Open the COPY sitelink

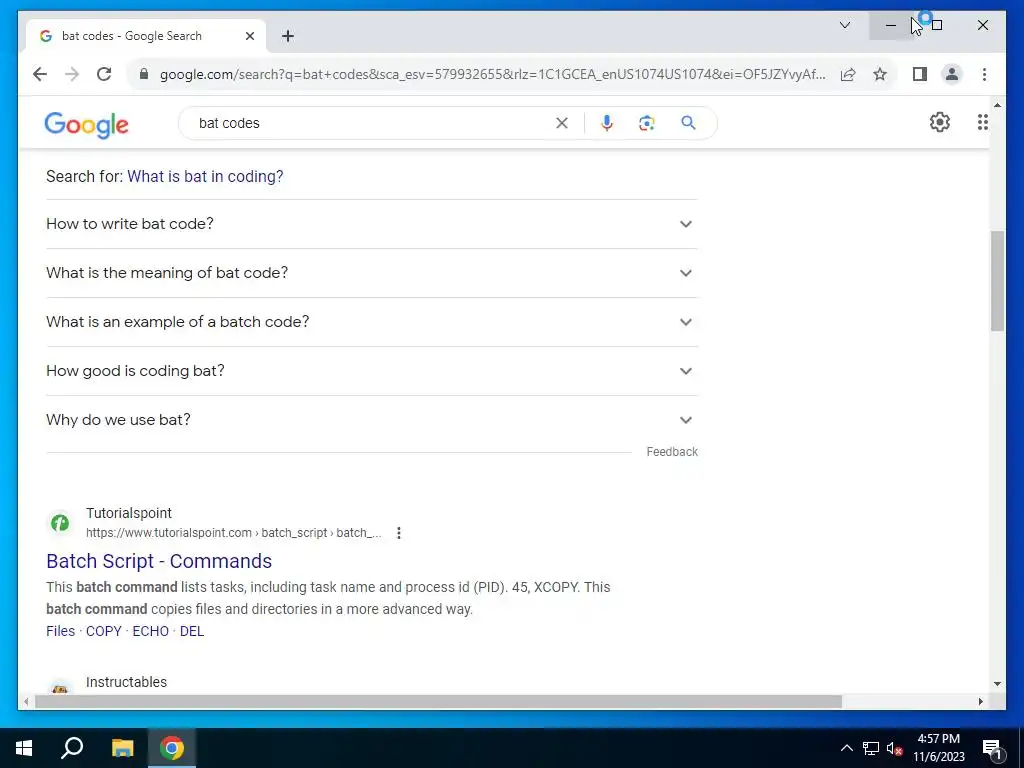coord(104,631)
